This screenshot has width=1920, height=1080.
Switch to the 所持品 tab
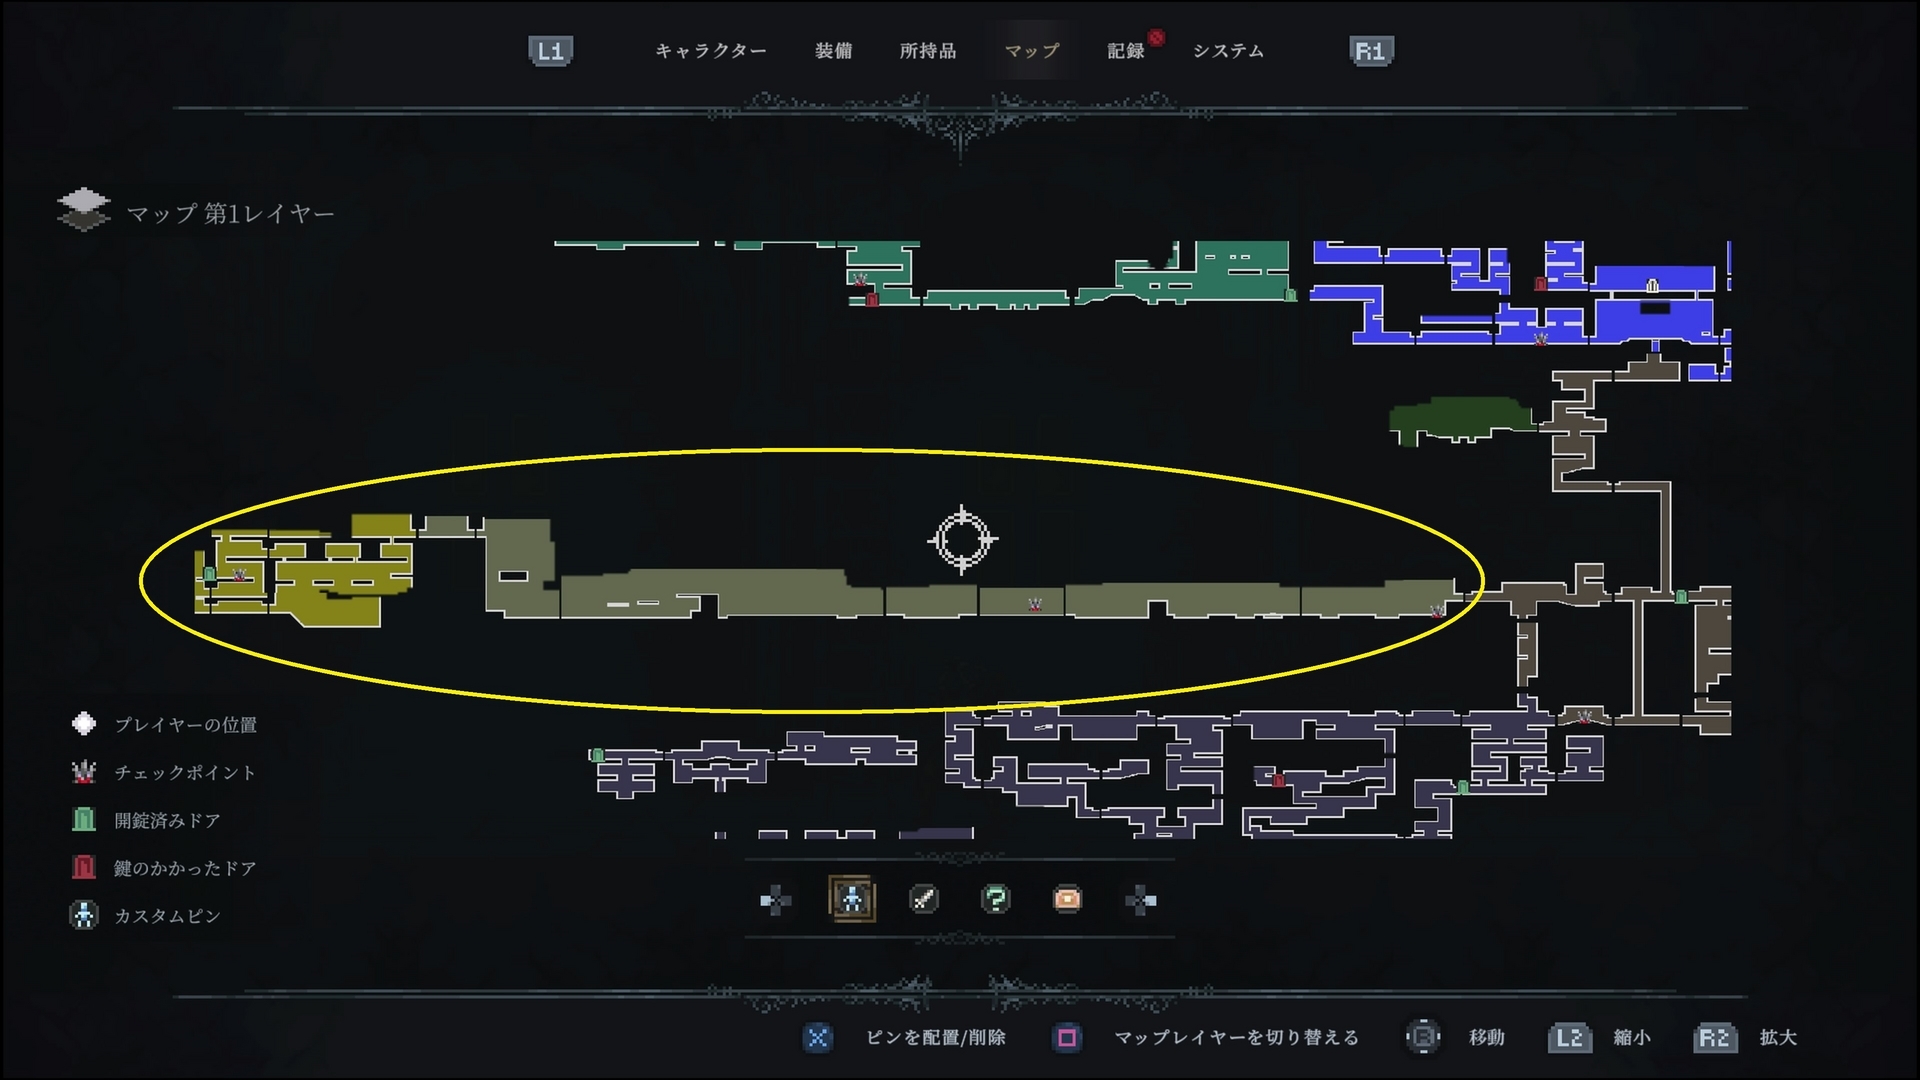[928, 51]
